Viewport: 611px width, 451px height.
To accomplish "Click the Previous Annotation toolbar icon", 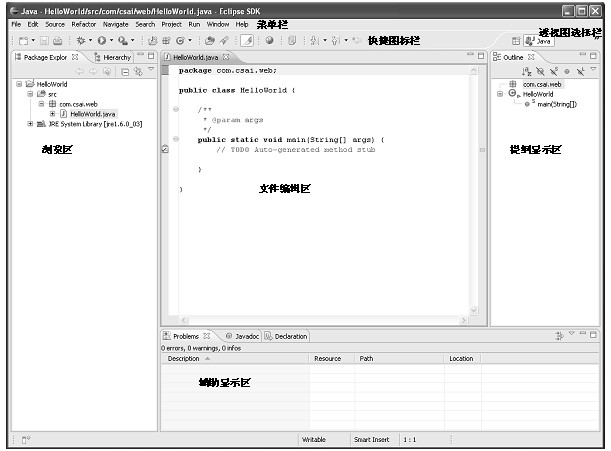I will tap(336, 41).
